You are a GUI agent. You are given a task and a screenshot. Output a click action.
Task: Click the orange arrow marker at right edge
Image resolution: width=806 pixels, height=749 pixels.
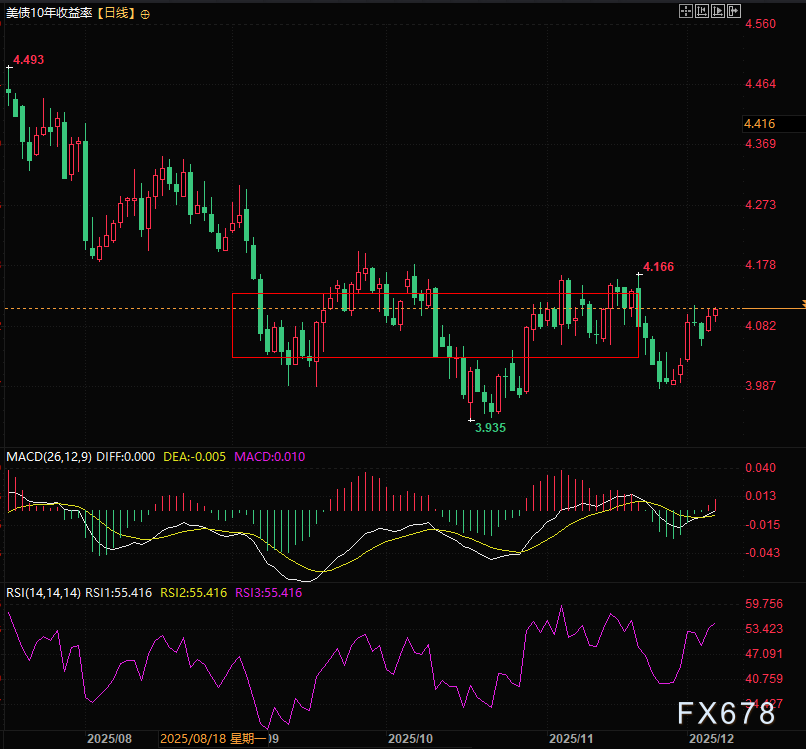[801, 303]
